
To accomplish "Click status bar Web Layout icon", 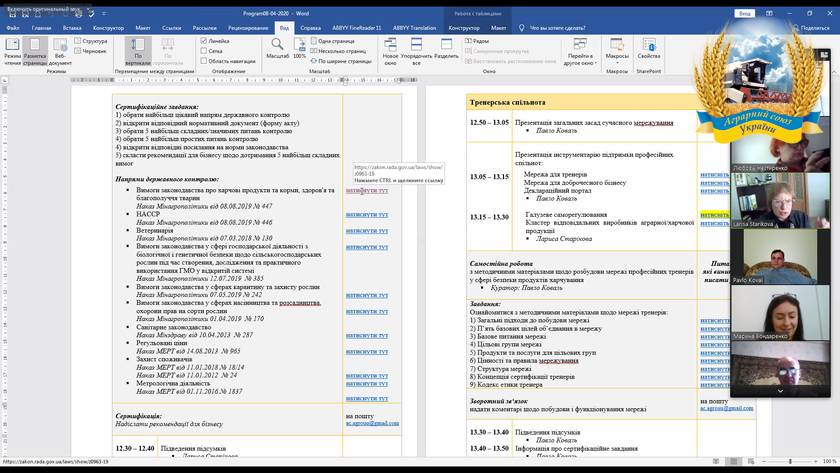I will tap(751, 461).
